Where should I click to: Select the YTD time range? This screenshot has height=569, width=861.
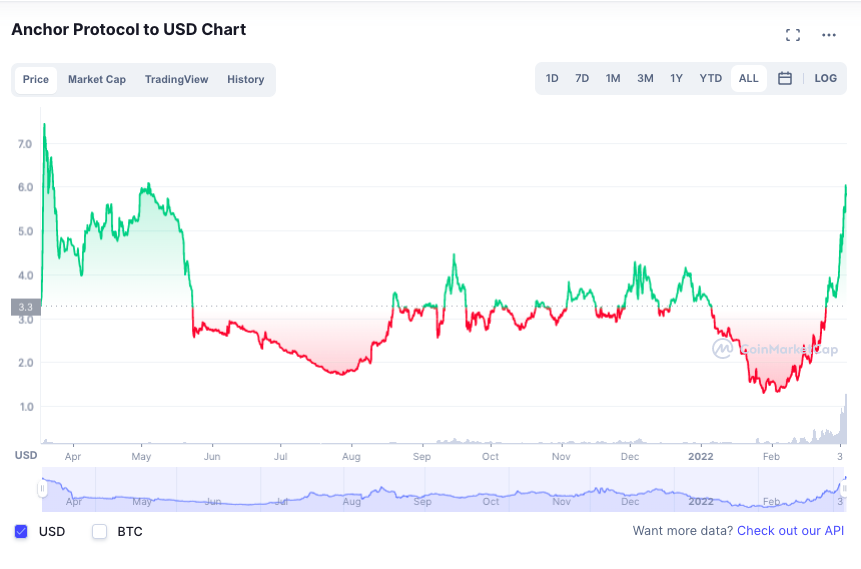pyautogui.click(x=711, y=79)
